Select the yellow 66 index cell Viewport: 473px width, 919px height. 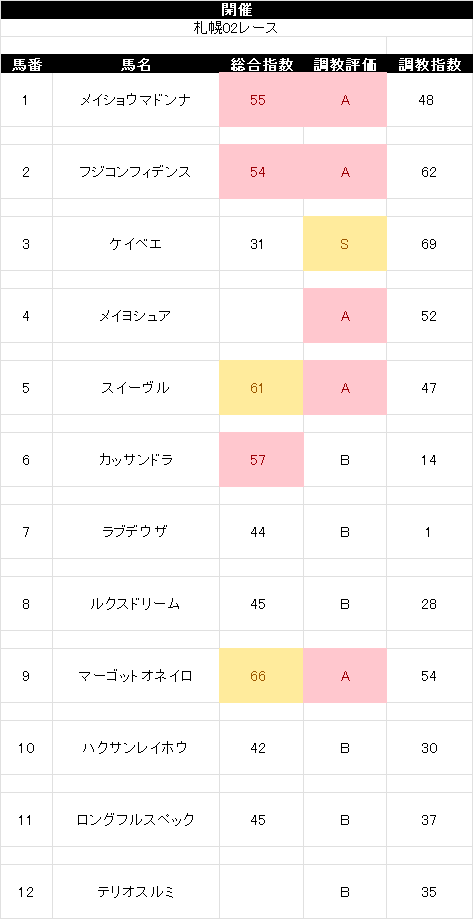click(x=261, y=676)
